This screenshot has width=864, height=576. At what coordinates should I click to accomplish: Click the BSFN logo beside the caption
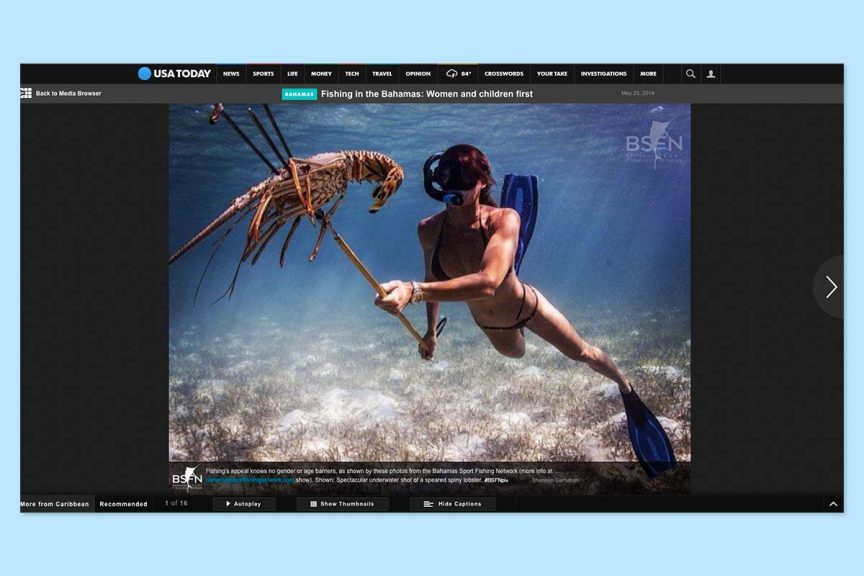[x=187, y=478]
